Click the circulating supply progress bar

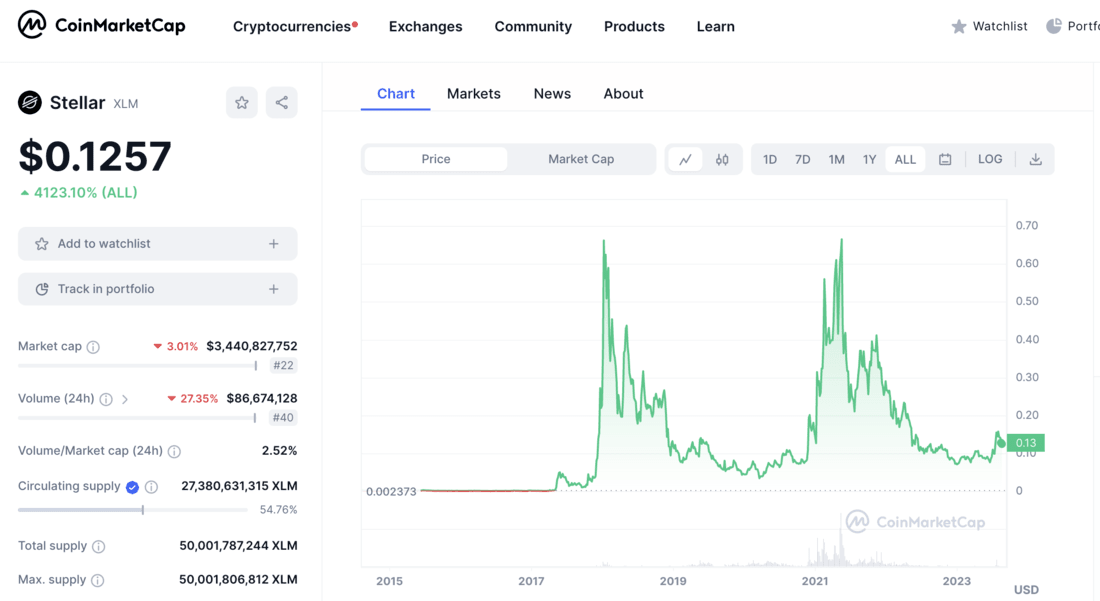click(133, 510)
